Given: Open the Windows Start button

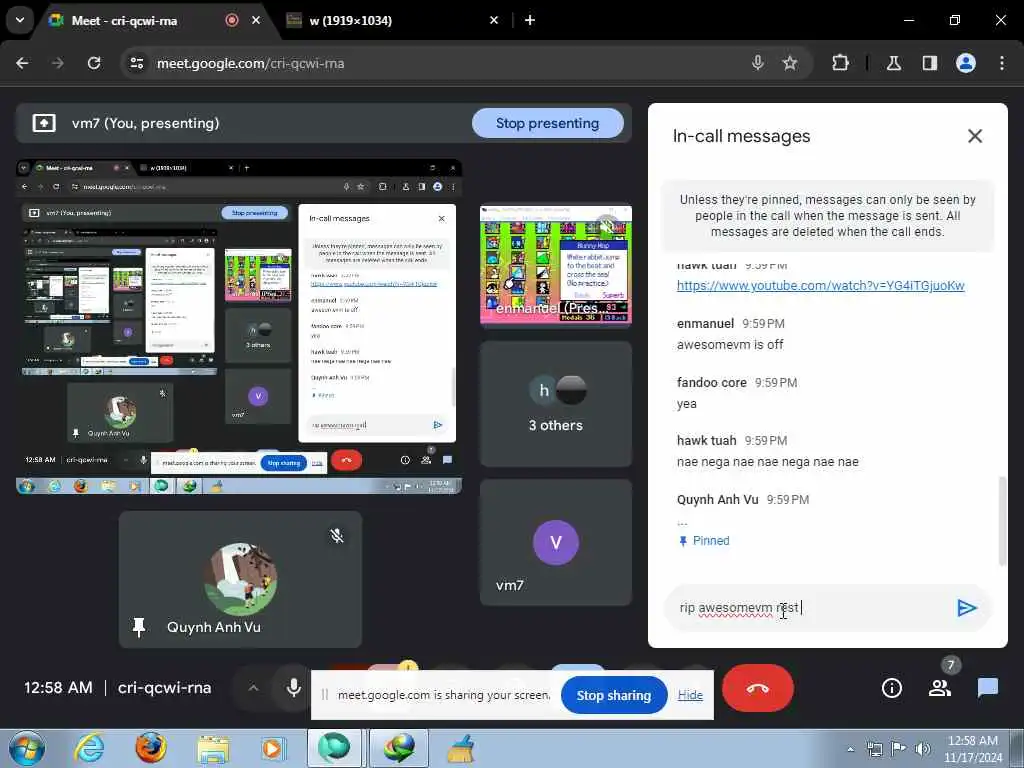Looking at the screenshot, I should point(27,748).
